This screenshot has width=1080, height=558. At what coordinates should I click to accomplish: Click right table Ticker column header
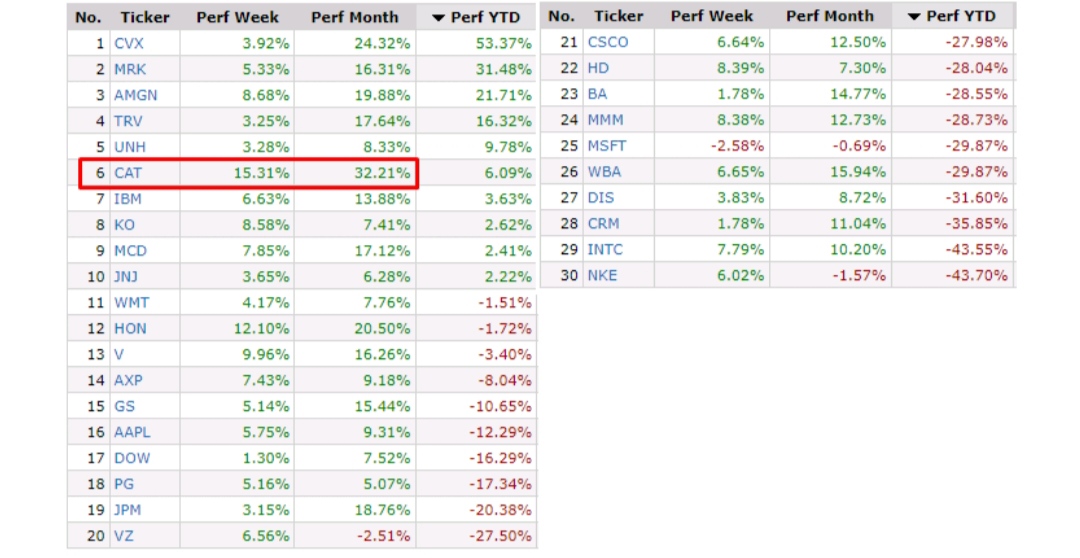[619, 16]
